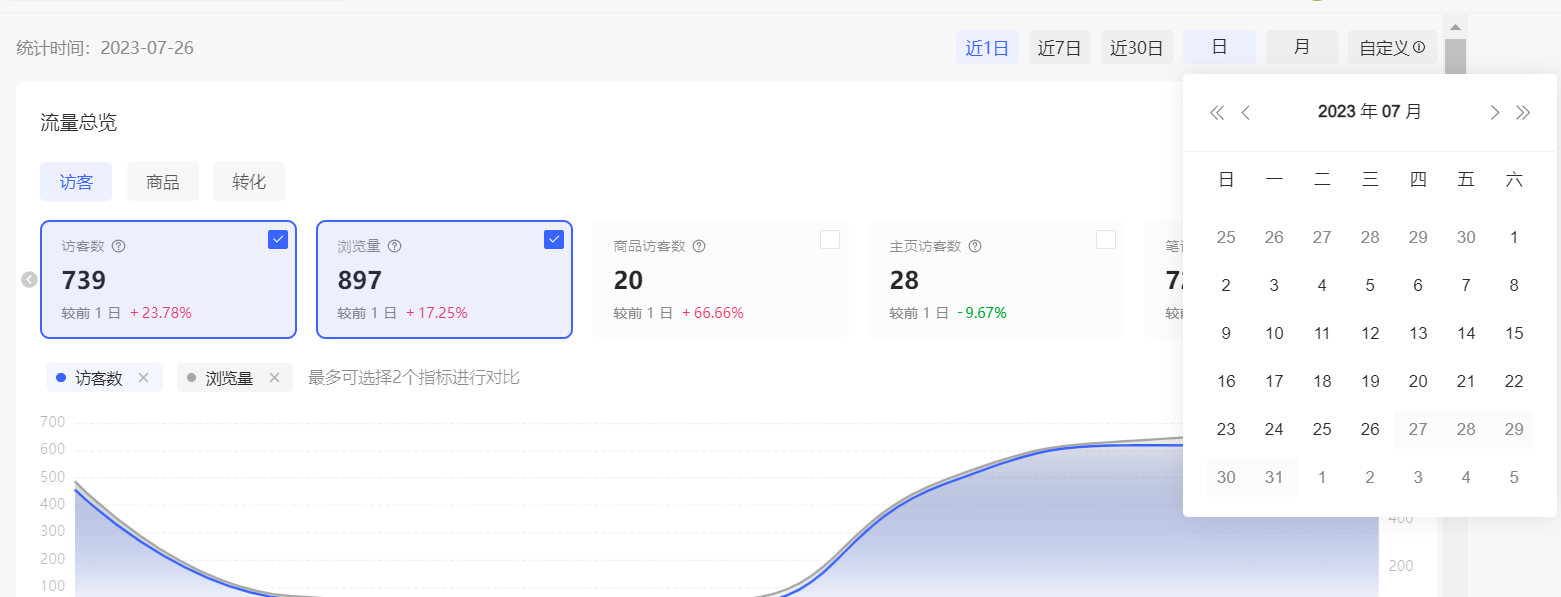The width and height of the screenshot is (1561, 597).
Task: Remove 浏览量 tag from chart legend
Action: coord(274,378)
